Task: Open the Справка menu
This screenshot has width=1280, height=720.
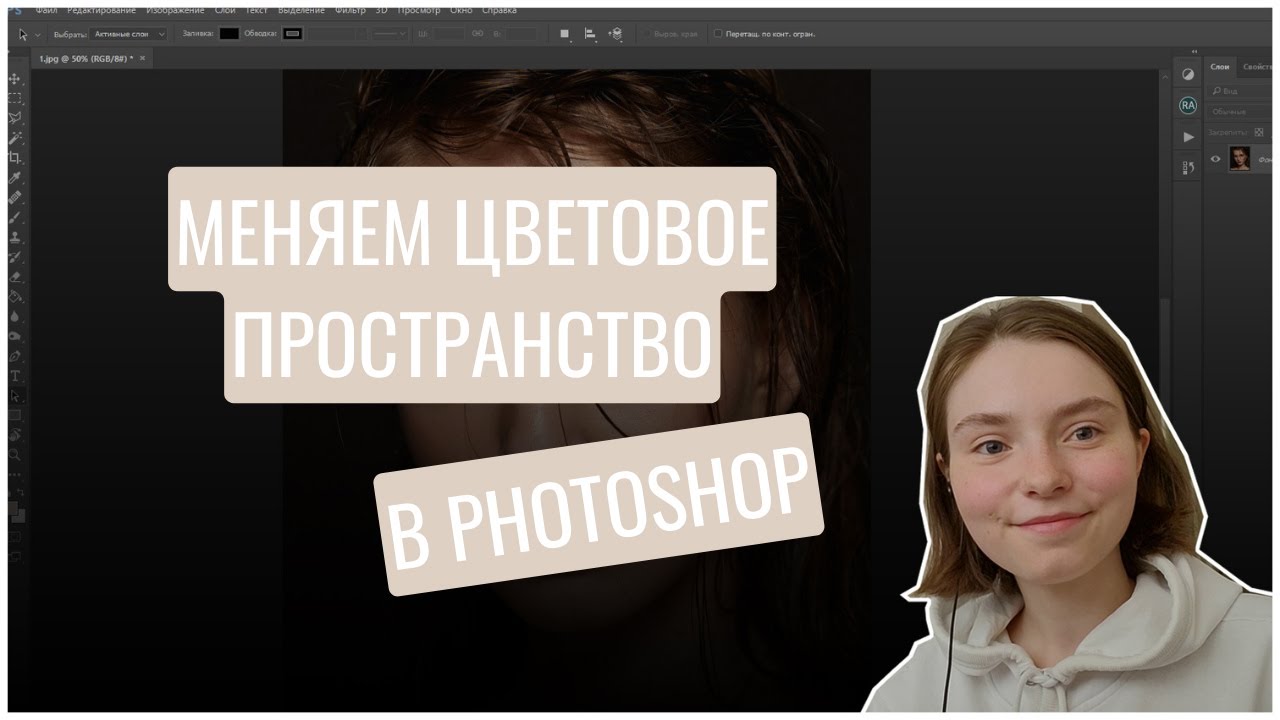Action: click(x=499, y=10)
